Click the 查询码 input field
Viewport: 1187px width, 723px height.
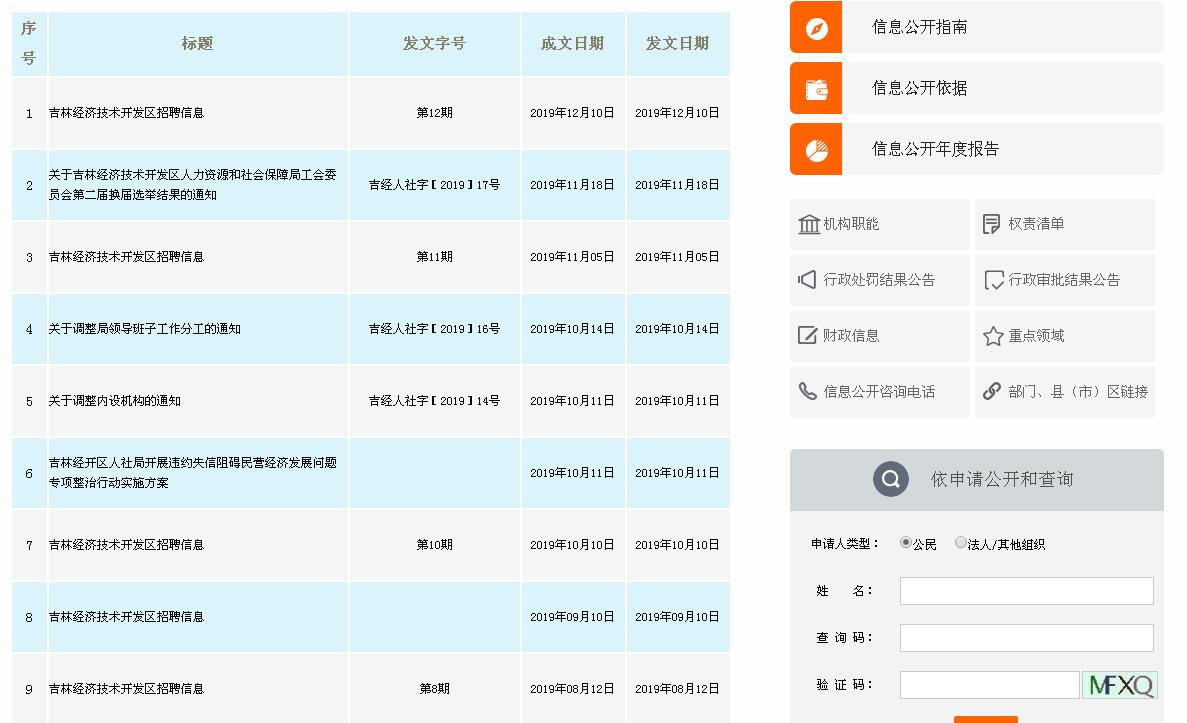click(x=1027, y=638)
